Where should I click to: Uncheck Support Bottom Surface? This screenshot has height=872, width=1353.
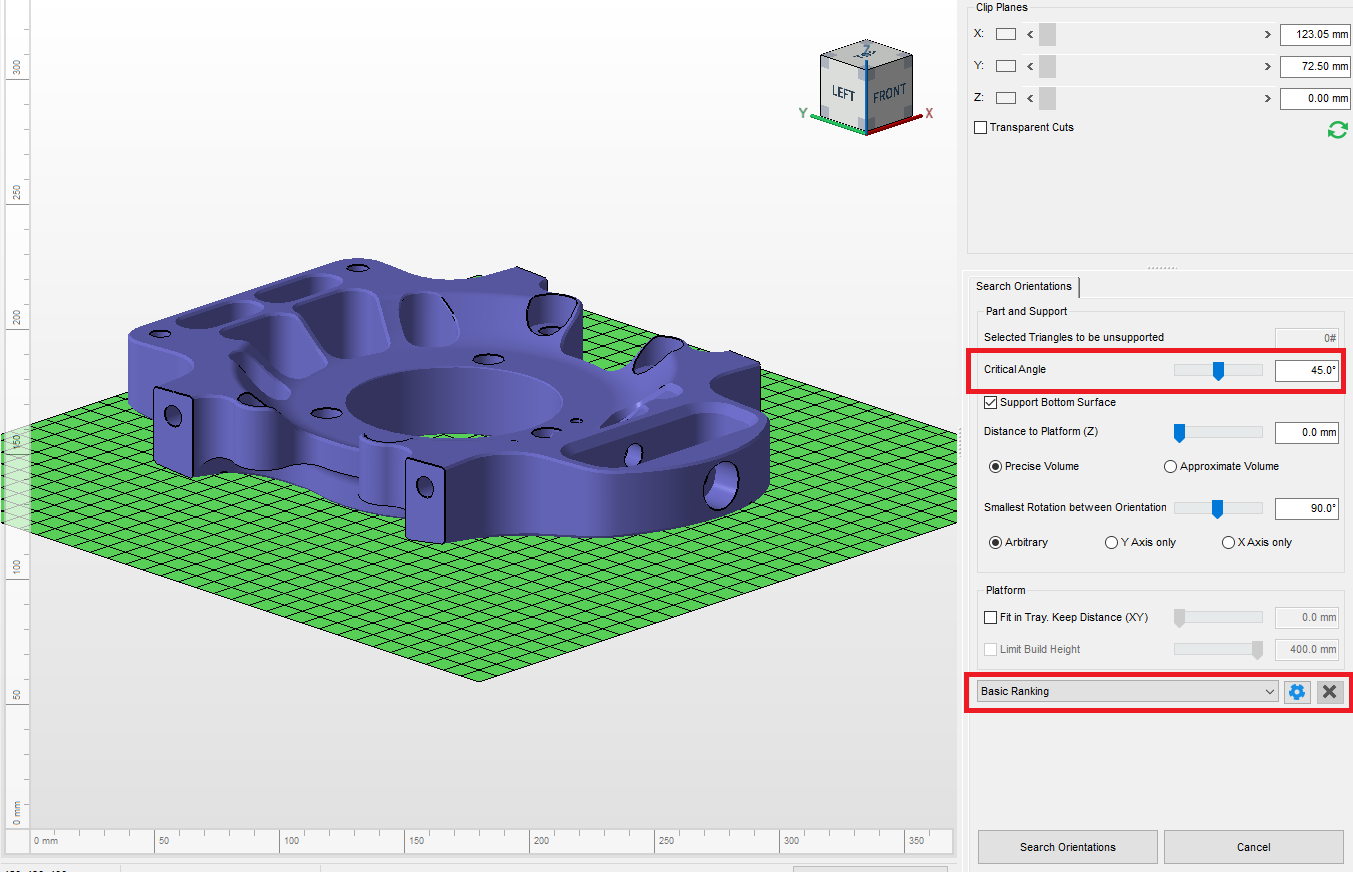(x=991, y=402)
